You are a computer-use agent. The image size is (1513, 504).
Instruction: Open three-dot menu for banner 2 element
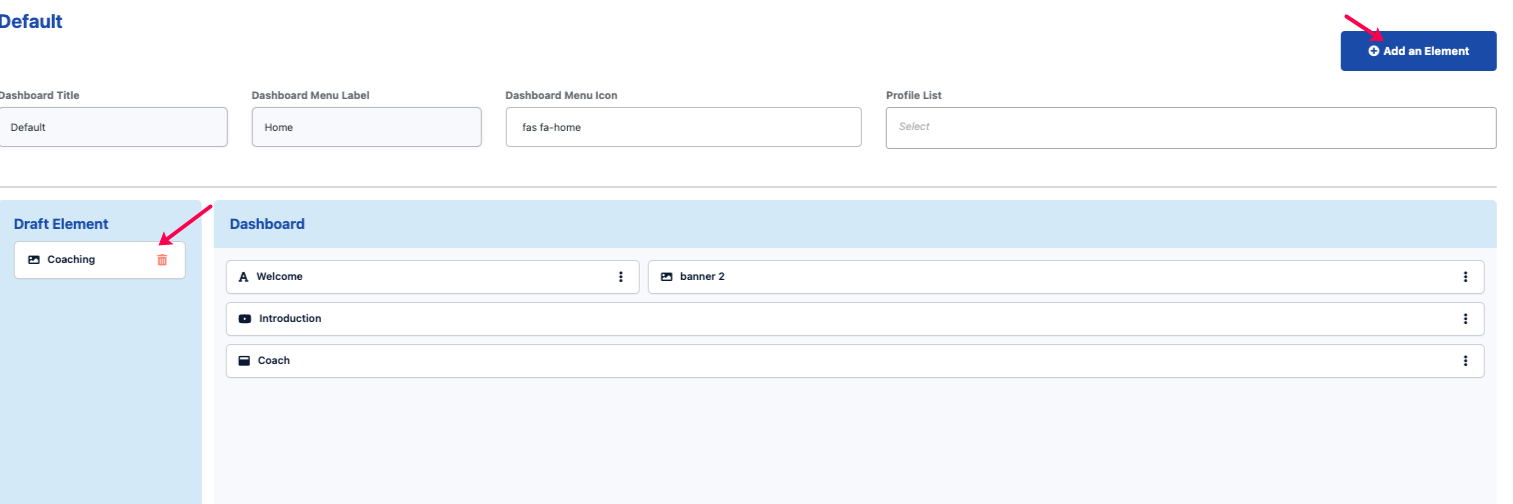point(1465,277)
